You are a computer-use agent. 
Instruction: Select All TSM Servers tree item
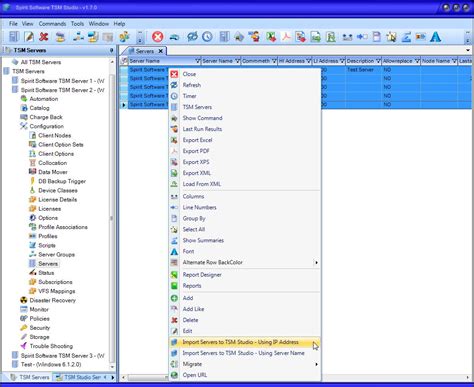tap(41, 62)
